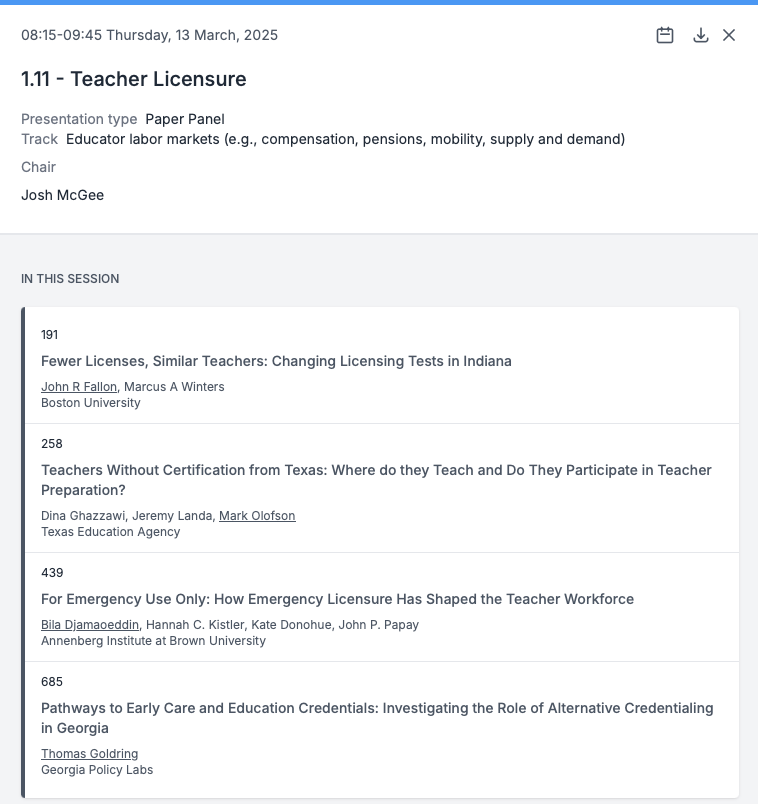Open 'For Emergency Use Only' paper
Screen dimensions: 758x804
[337, 599]
